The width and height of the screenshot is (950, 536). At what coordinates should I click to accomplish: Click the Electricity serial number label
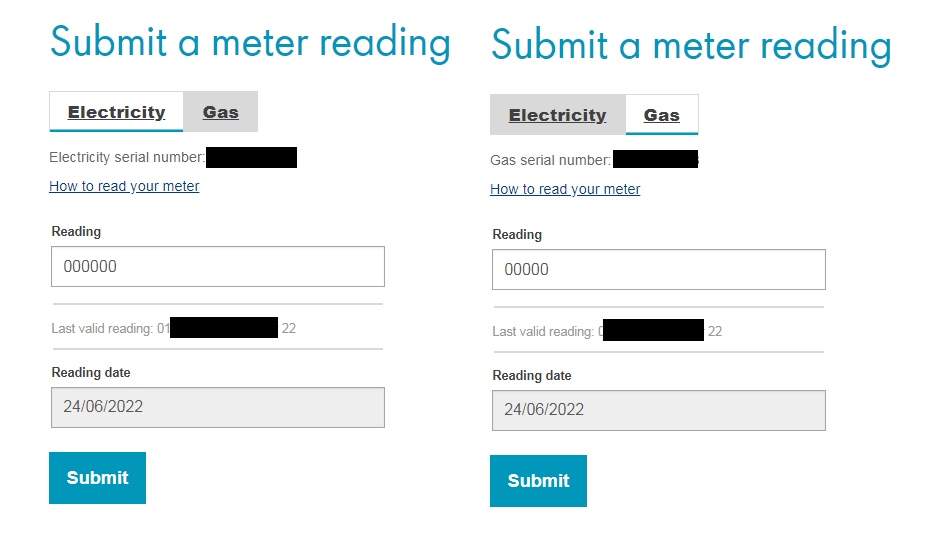pos(127,157)
